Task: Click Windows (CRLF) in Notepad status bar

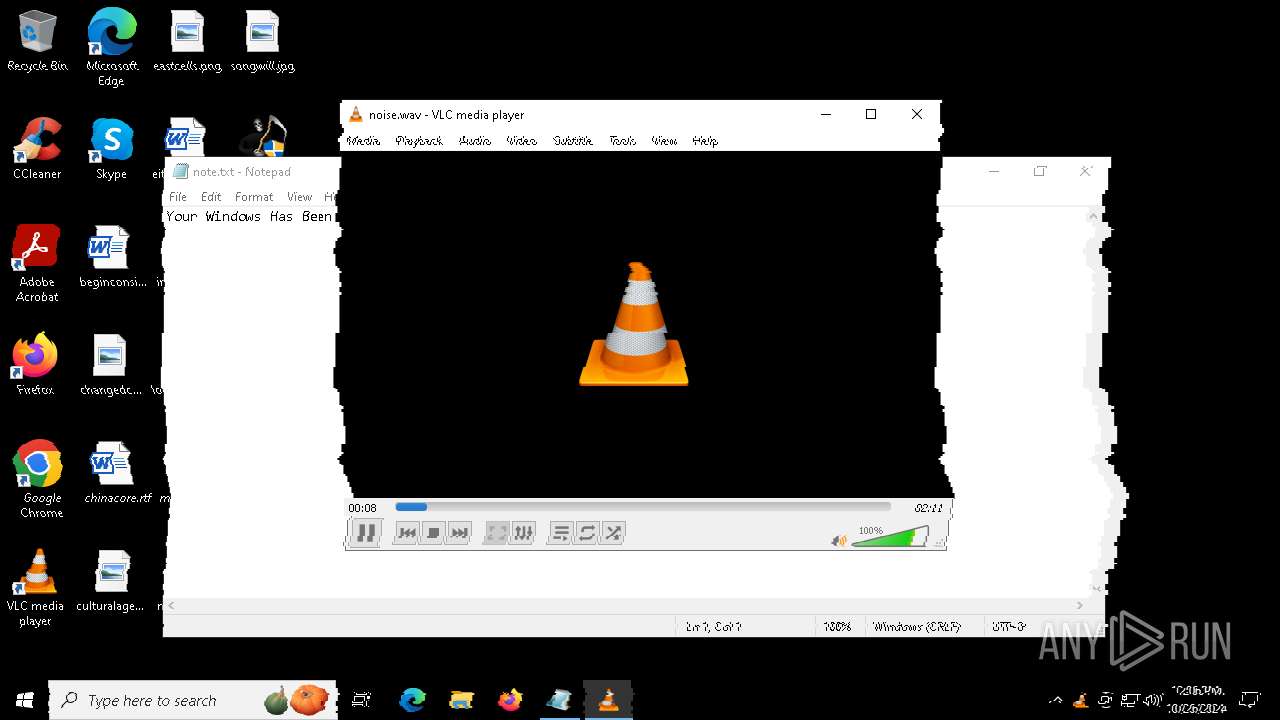Action: [916, 627]
